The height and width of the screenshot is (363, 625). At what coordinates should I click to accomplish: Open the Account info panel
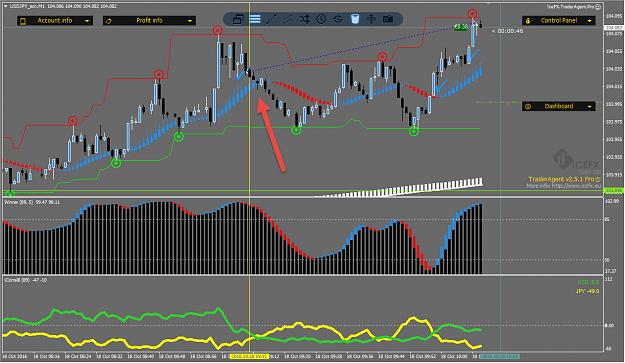coord(55,21)
